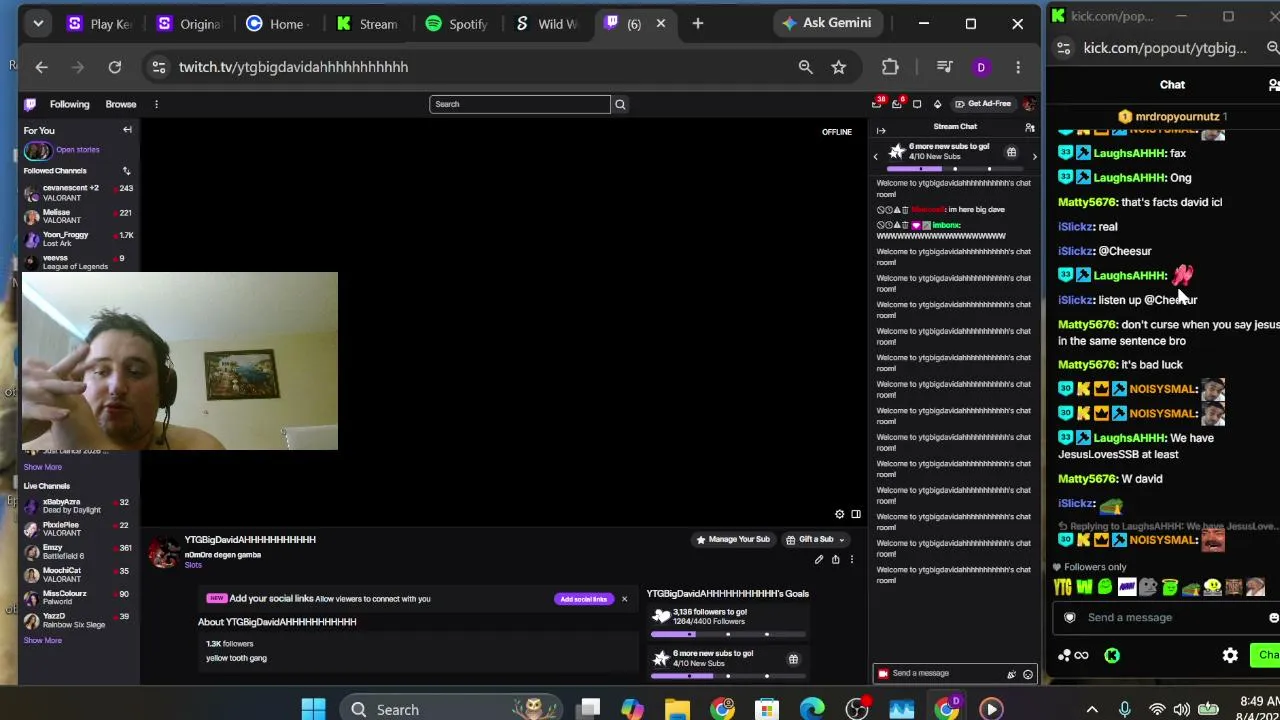Click the Twitch logo home icon

point(30,104)
